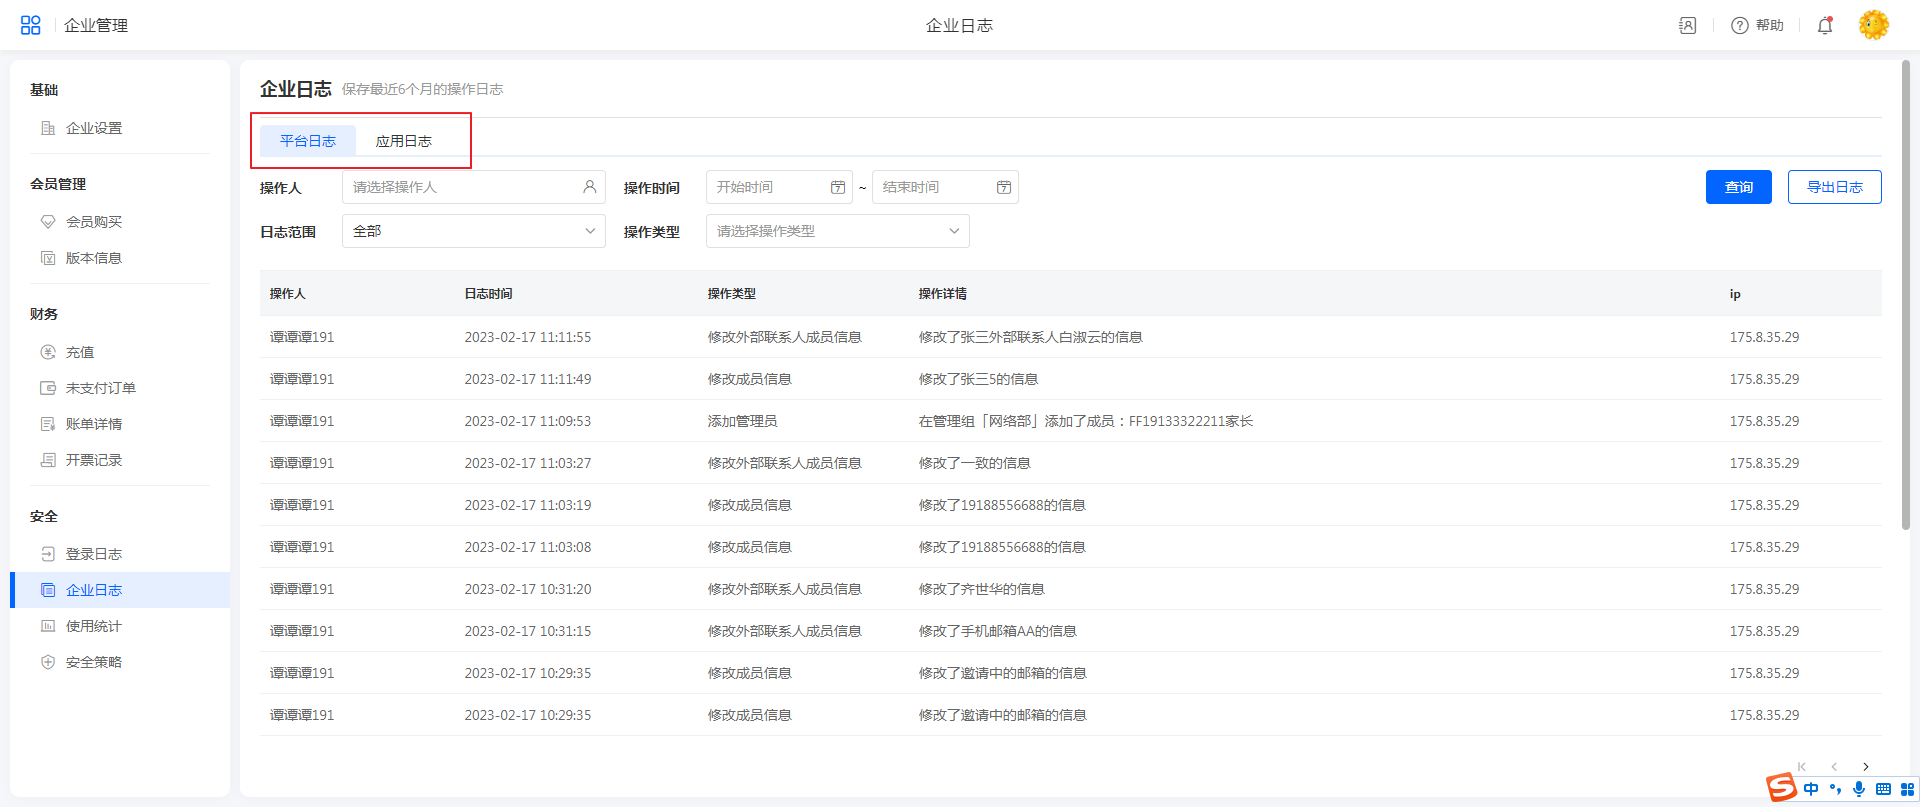Click the contacts icon in top bar
The height and width of the screenshot is (807, 1920).
click(x=1687, y=26)
